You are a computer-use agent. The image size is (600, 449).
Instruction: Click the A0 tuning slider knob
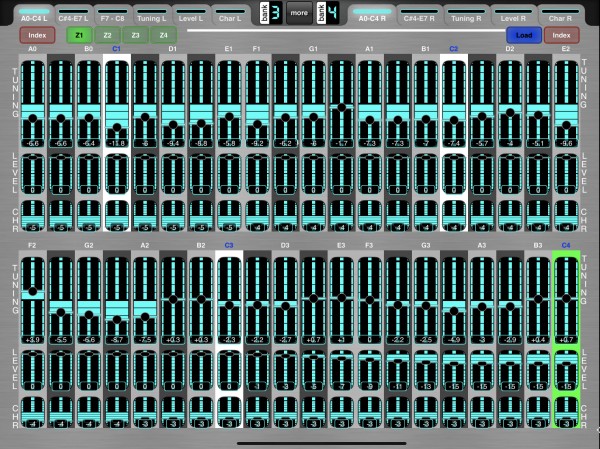click(x=33, y=119)
